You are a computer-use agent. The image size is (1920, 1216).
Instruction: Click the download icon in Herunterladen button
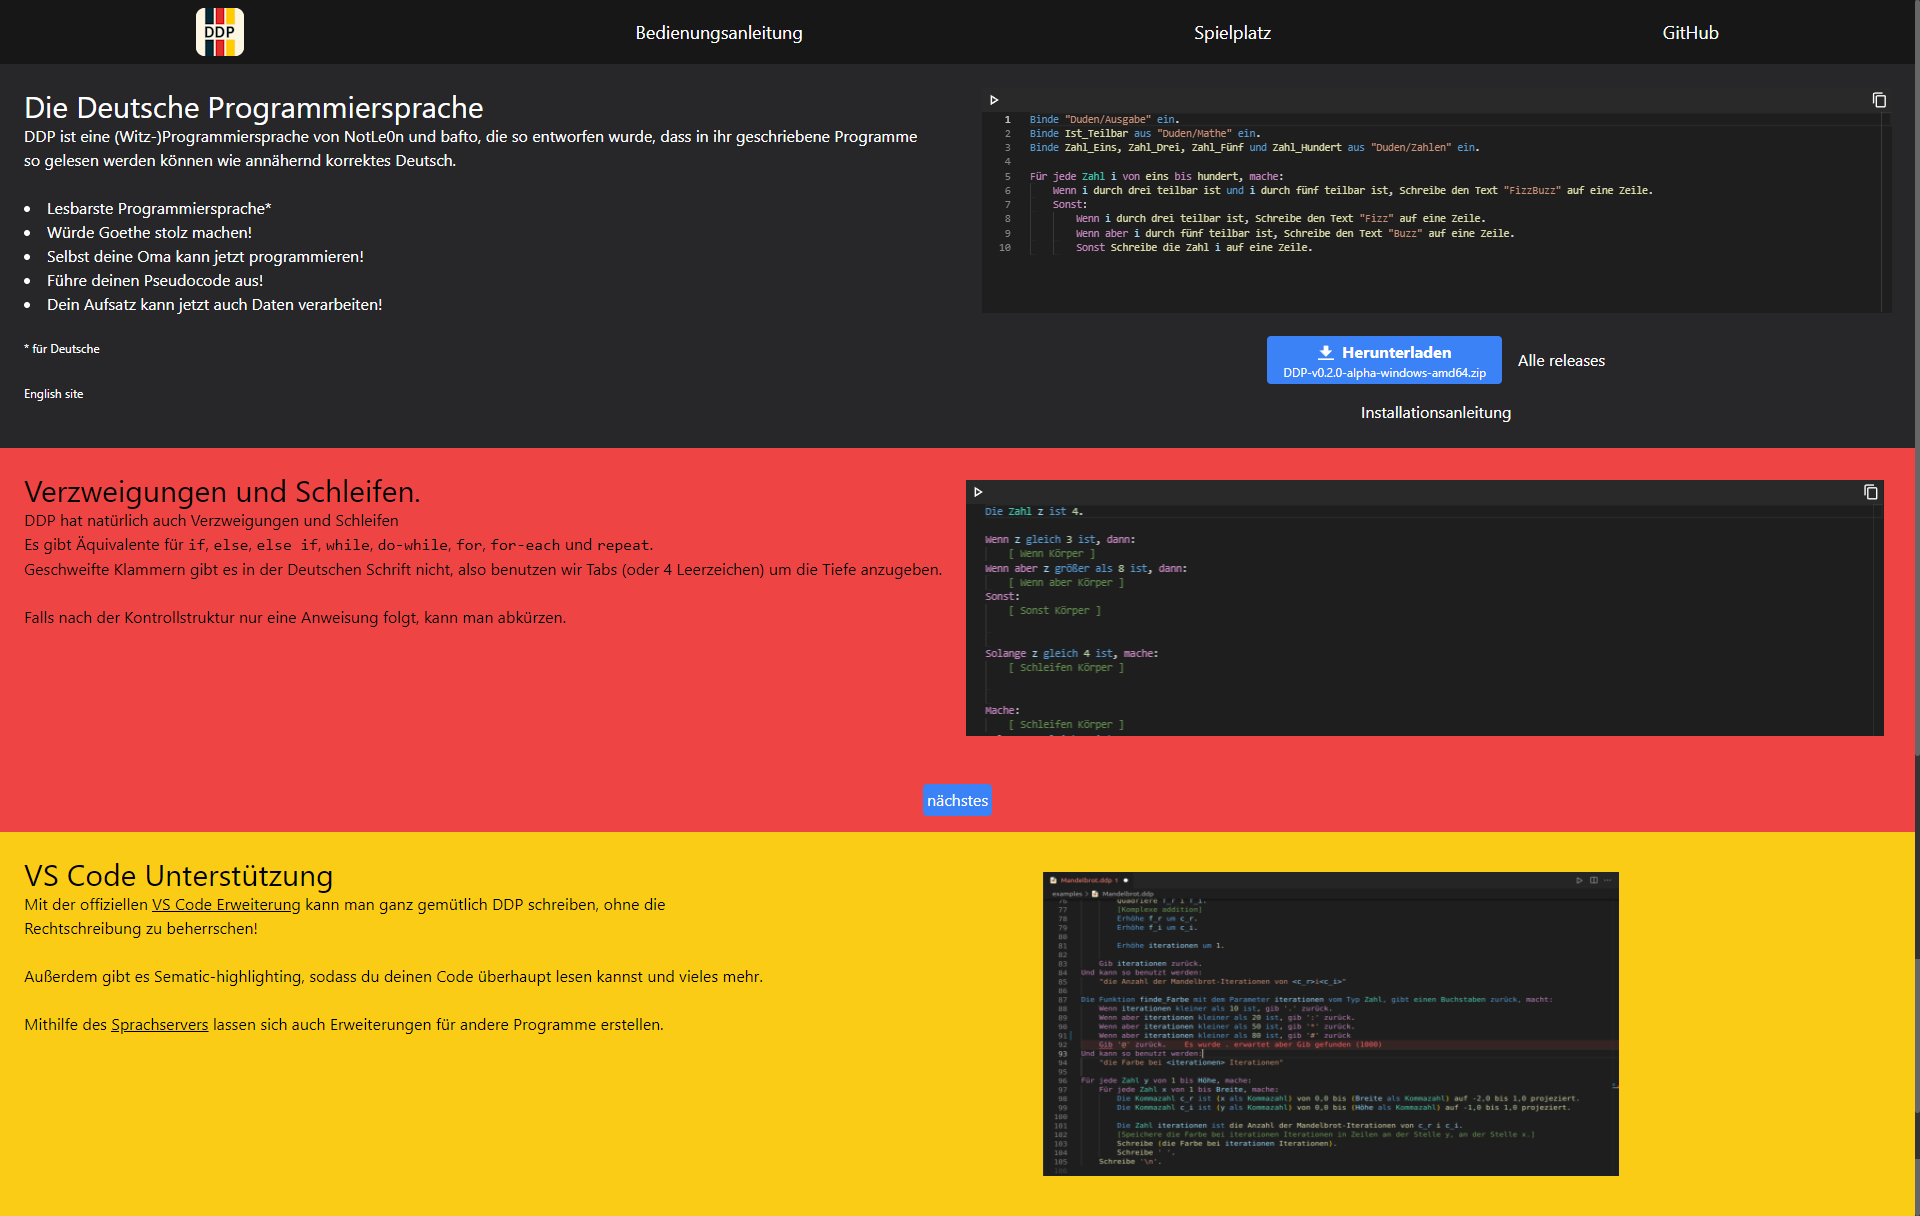(x=1326, y=352)
